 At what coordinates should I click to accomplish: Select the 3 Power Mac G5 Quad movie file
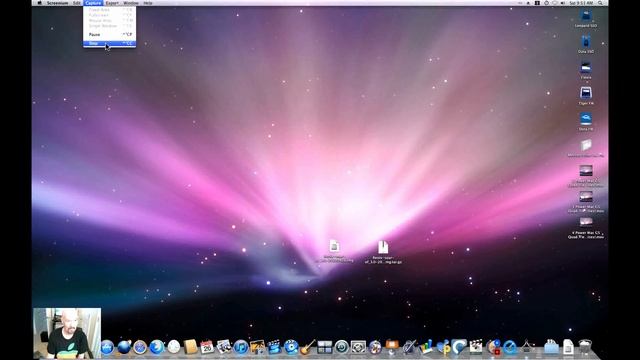(x=586, y=197)
